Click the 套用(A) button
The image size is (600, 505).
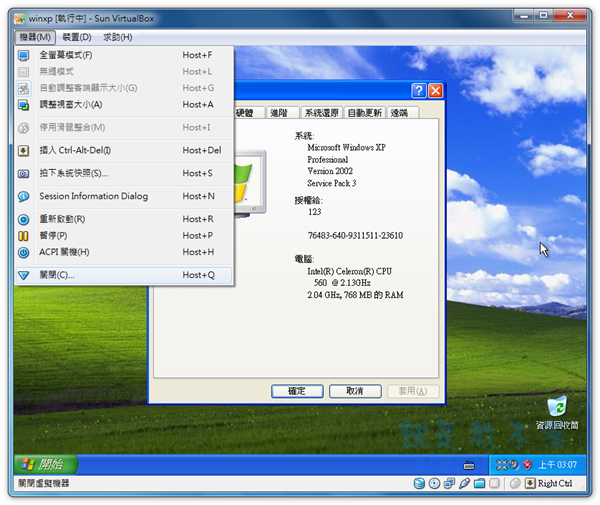pos(413,391)
